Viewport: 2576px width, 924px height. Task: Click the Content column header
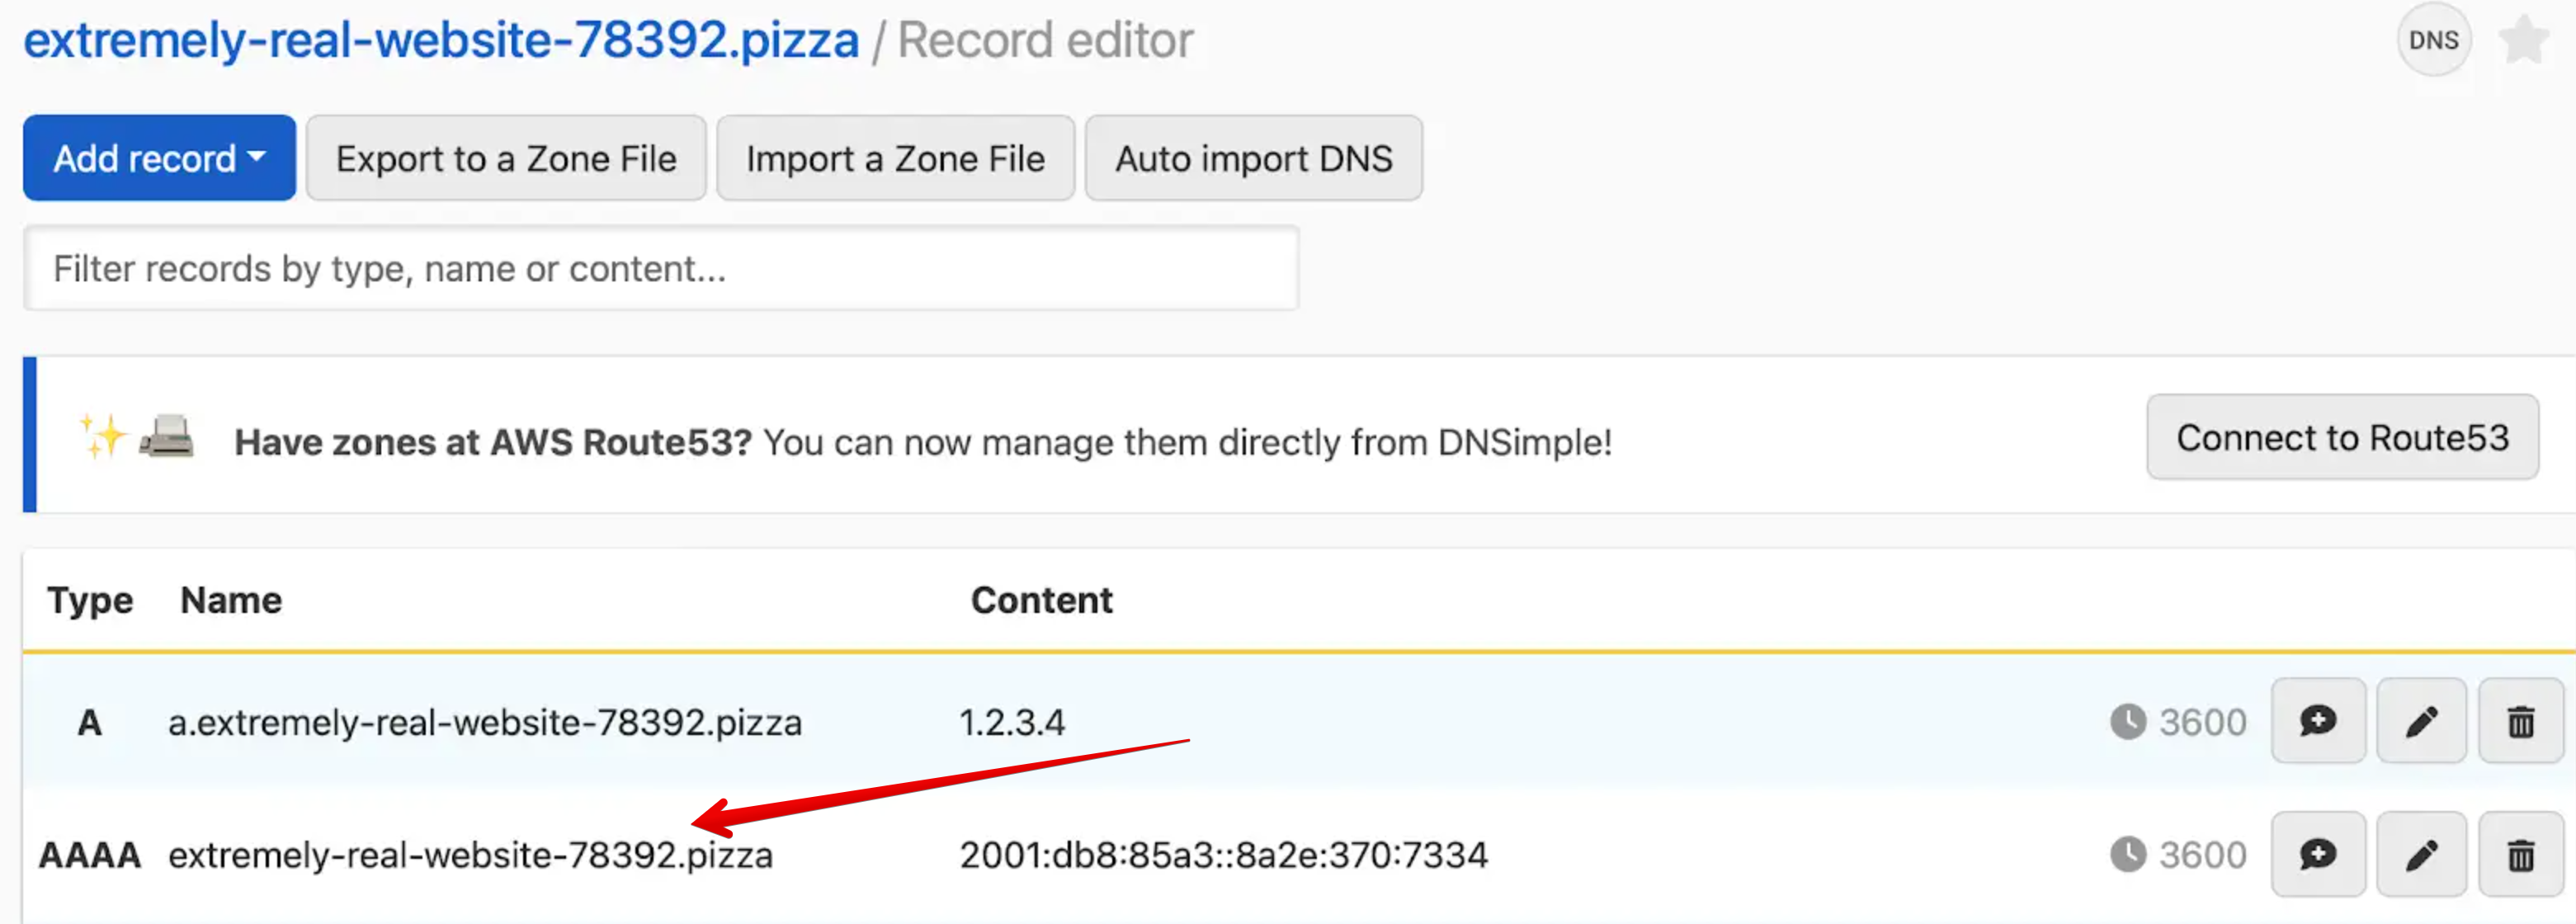[1041, 600]
